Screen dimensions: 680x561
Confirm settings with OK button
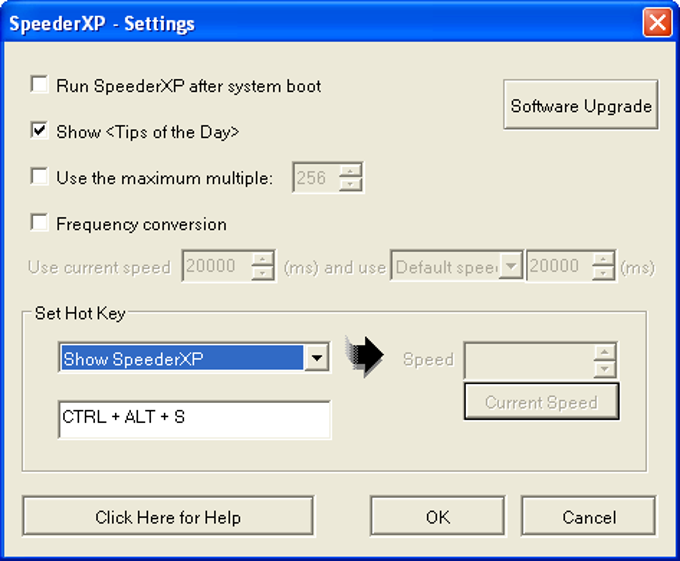point(438,516)
